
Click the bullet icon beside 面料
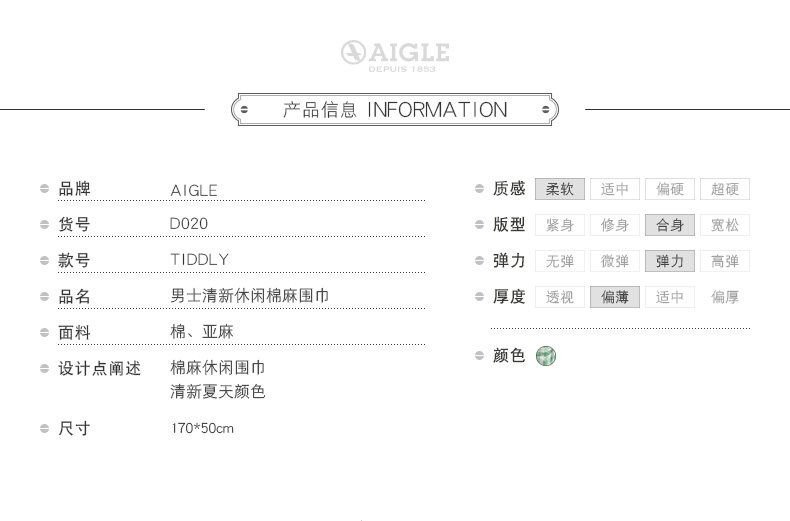45,333
